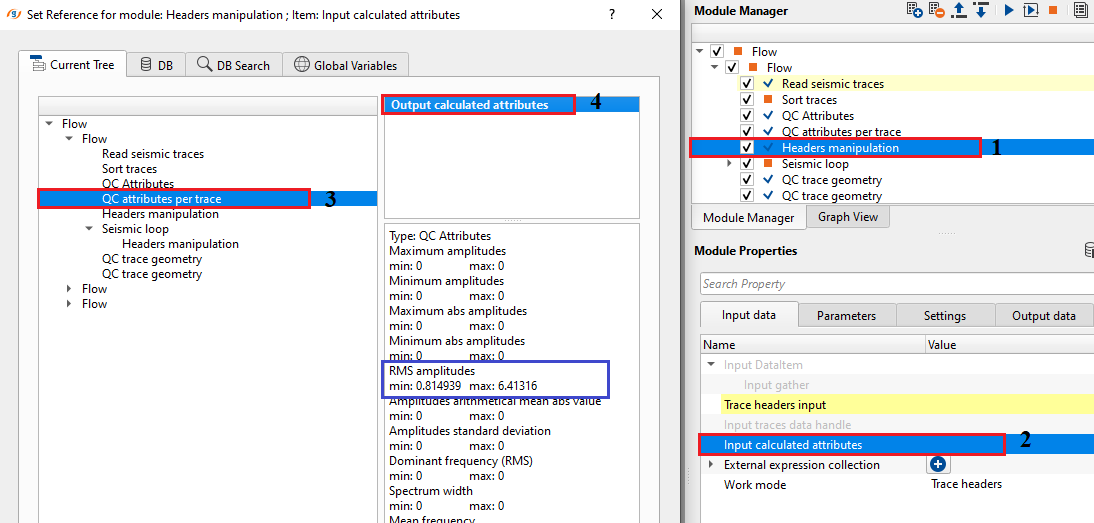The width and height of the screenshot is (1094, 523).
Task: Select the Input calculated attributes property row
Action: [x=897, y=444]
